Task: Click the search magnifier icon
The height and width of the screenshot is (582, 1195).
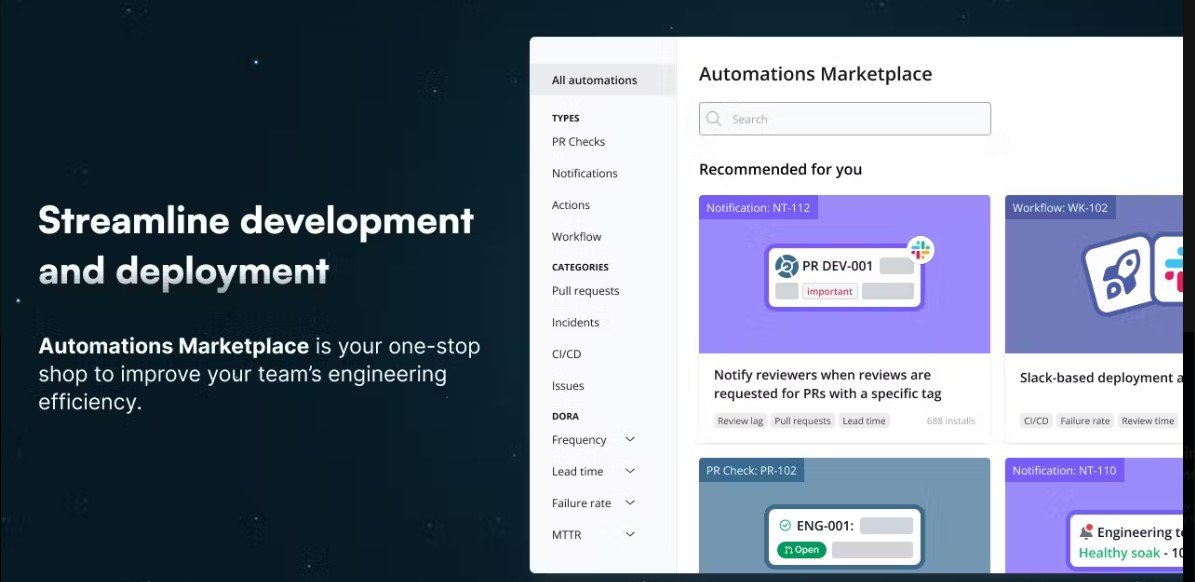Action: 713,119
